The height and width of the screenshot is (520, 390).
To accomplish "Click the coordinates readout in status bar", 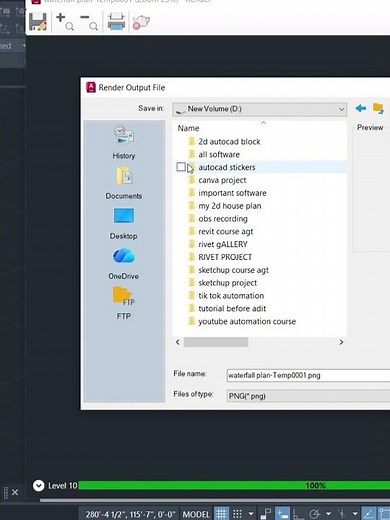I will [x=130, y=514].
